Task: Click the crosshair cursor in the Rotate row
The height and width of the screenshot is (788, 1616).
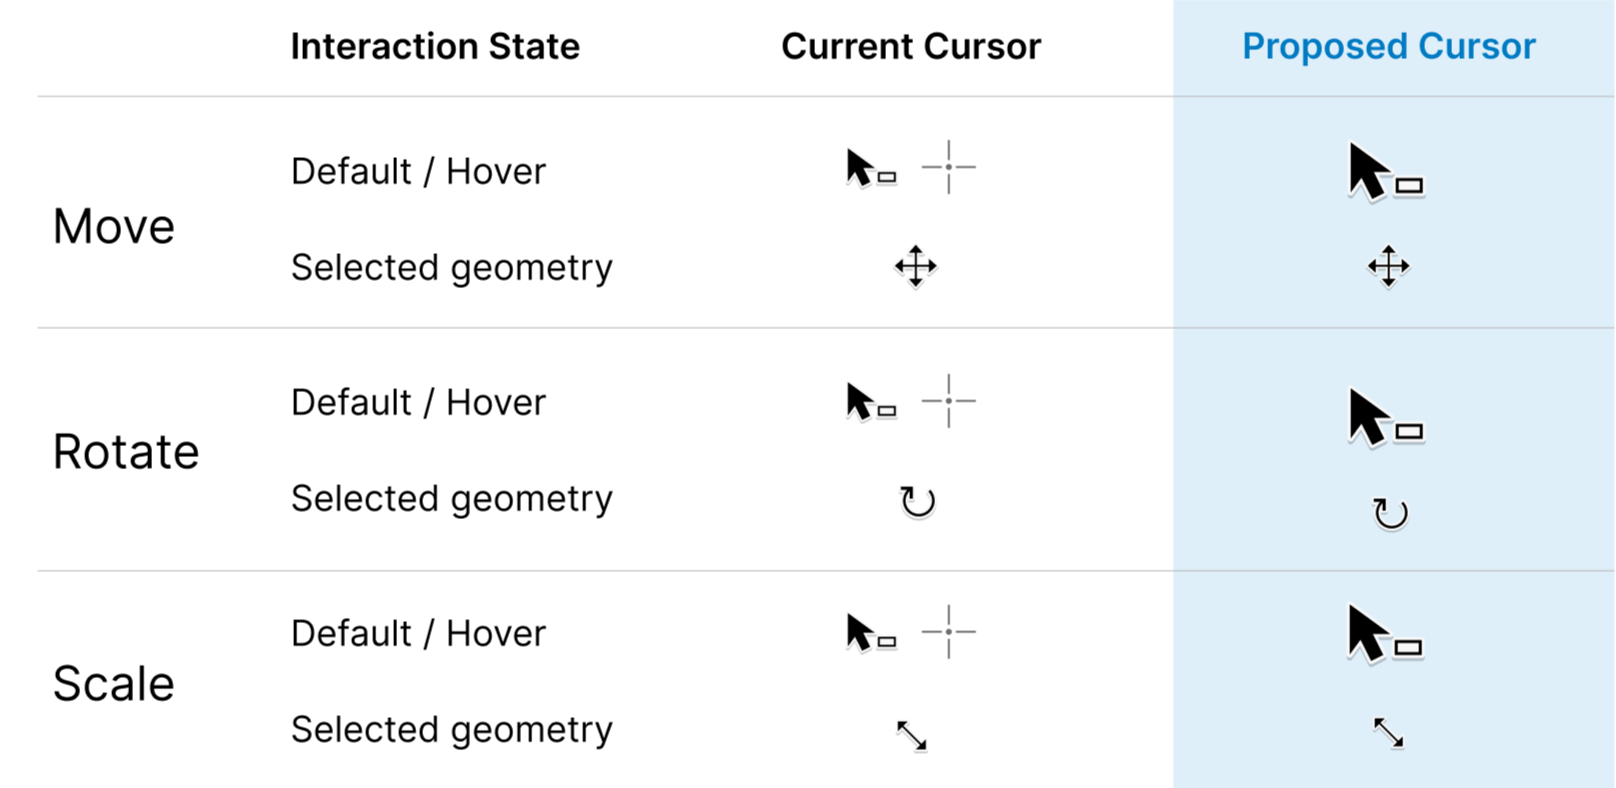Action: (948, 401)
